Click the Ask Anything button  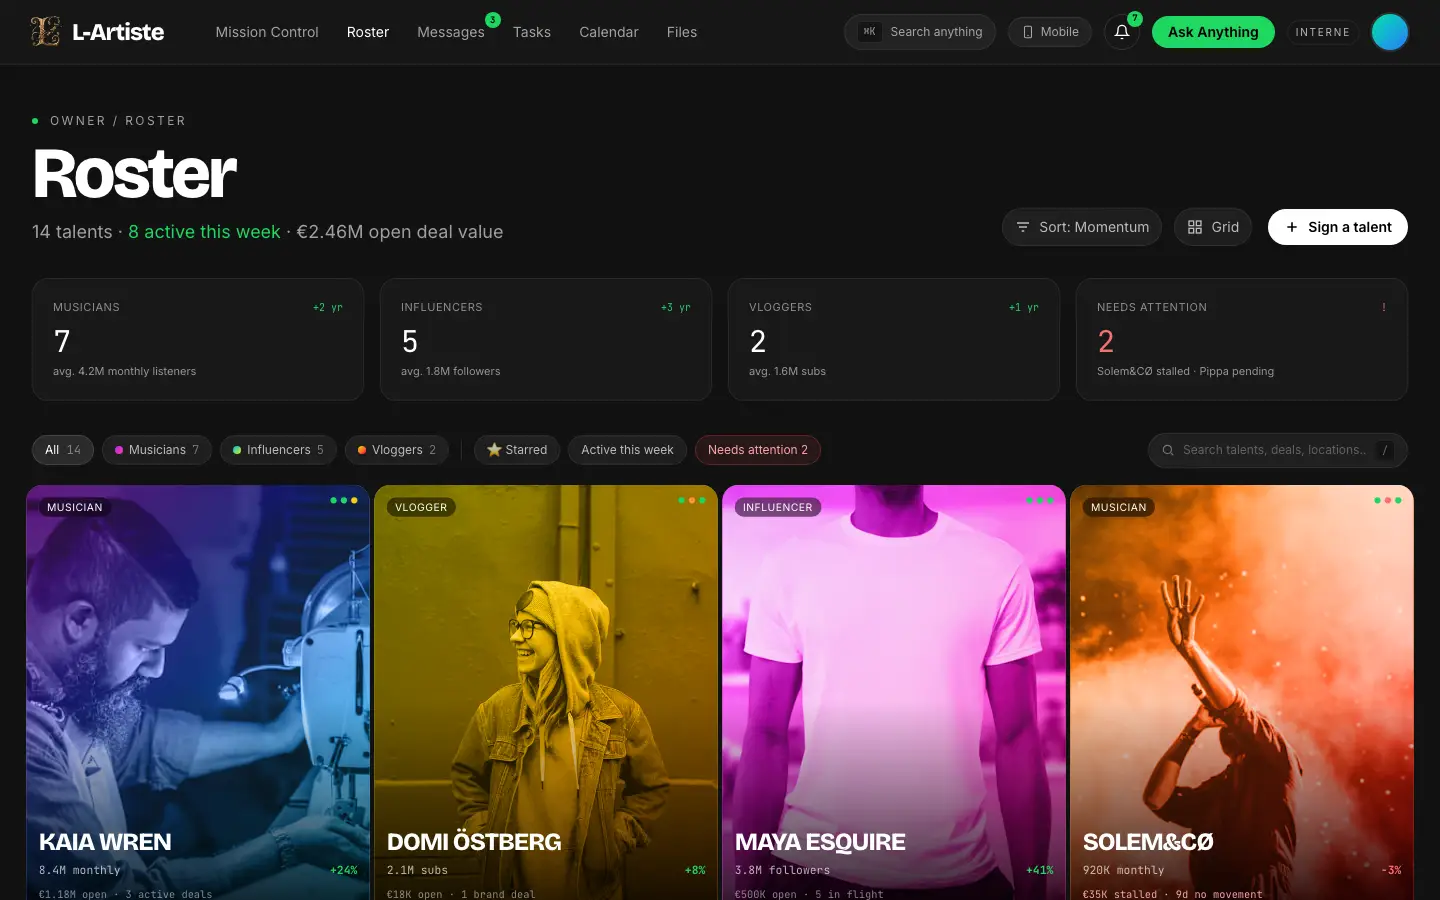(x=1213, y=32)
